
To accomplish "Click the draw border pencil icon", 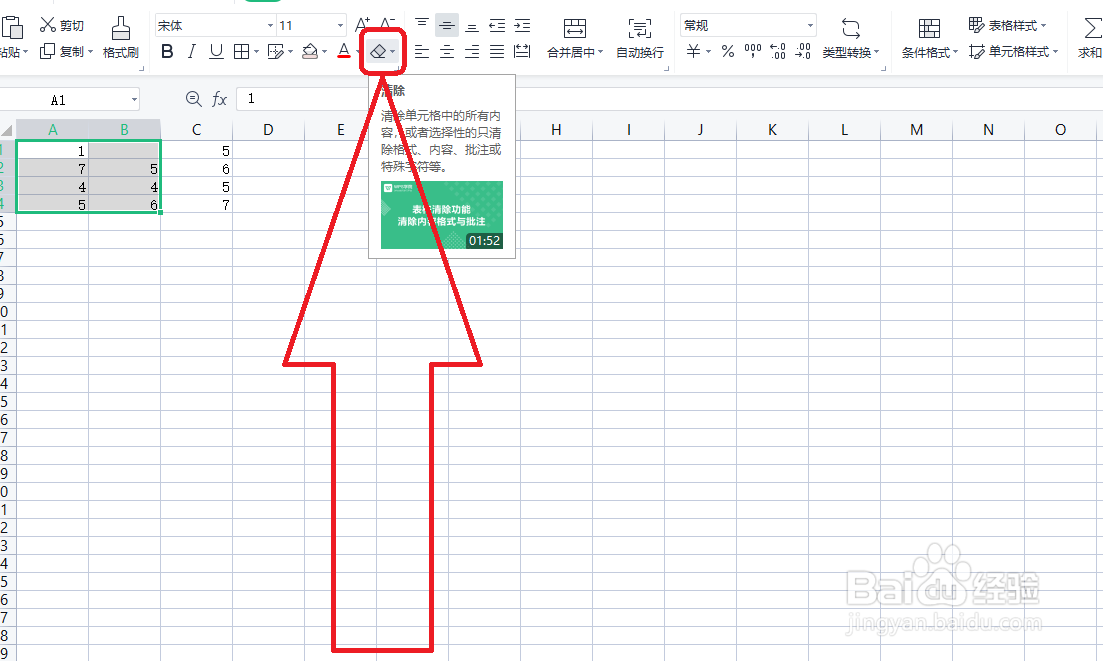I will tap(276, 51).
